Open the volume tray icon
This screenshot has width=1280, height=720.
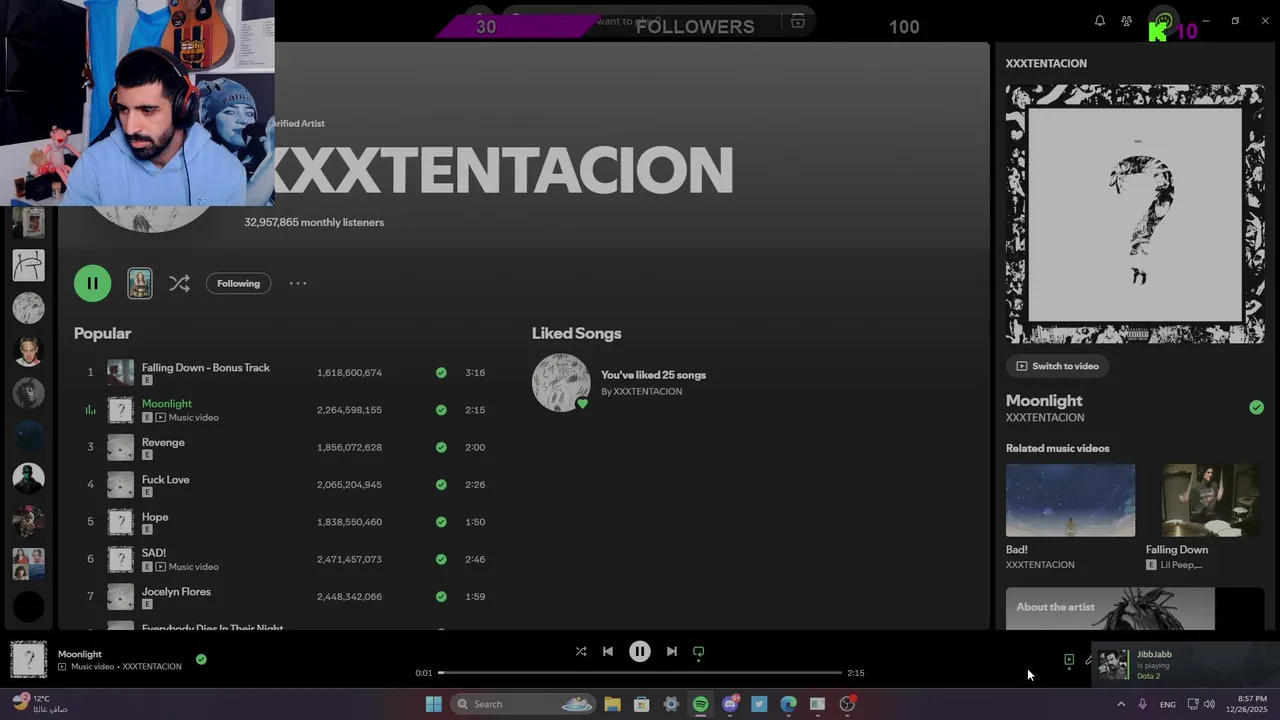1210,704
